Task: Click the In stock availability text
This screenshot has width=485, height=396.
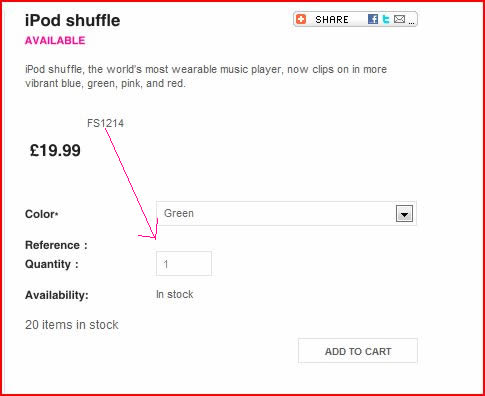Action: (x=175, y=294)
